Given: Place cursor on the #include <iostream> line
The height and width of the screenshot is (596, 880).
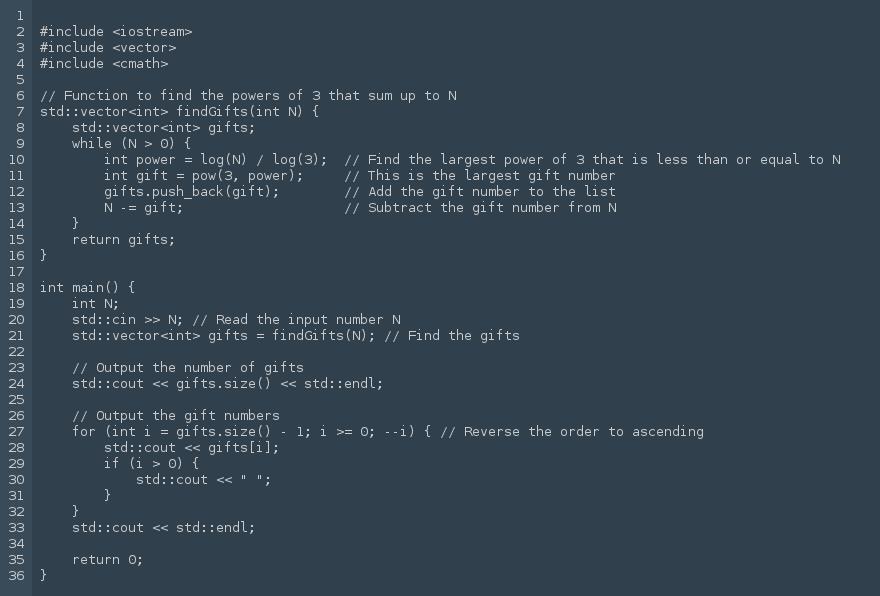Looking at the screenshot, I should (116, 31).
